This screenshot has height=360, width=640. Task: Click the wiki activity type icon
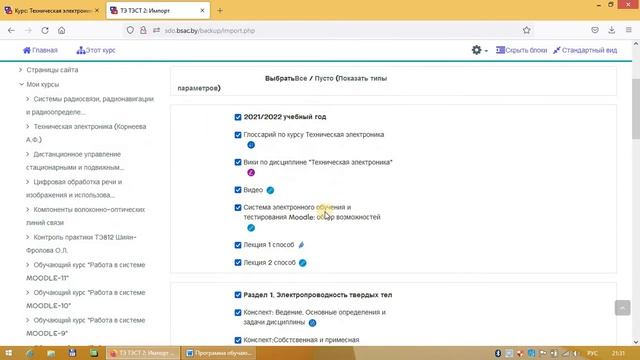[x=251, y=173]
